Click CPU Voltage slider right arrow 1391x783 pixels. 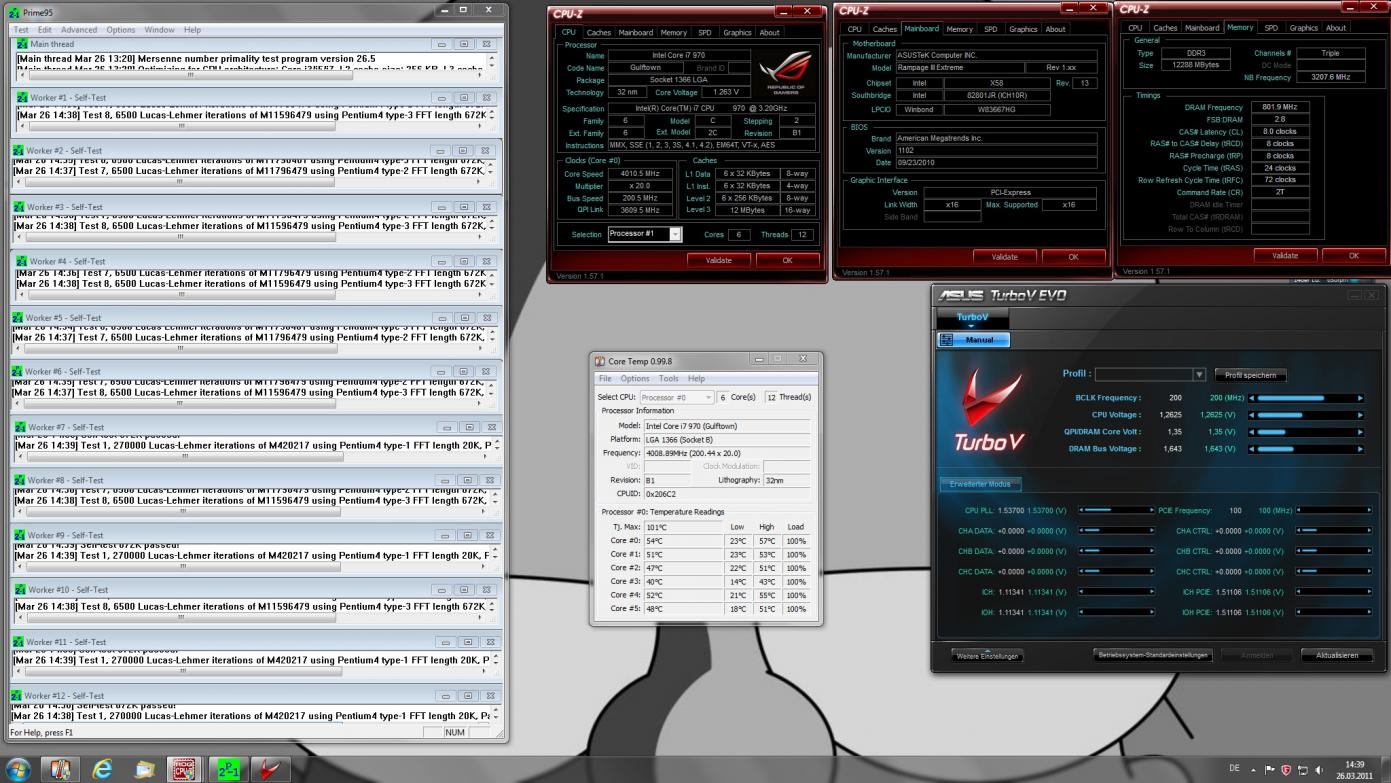point(1359,415)
